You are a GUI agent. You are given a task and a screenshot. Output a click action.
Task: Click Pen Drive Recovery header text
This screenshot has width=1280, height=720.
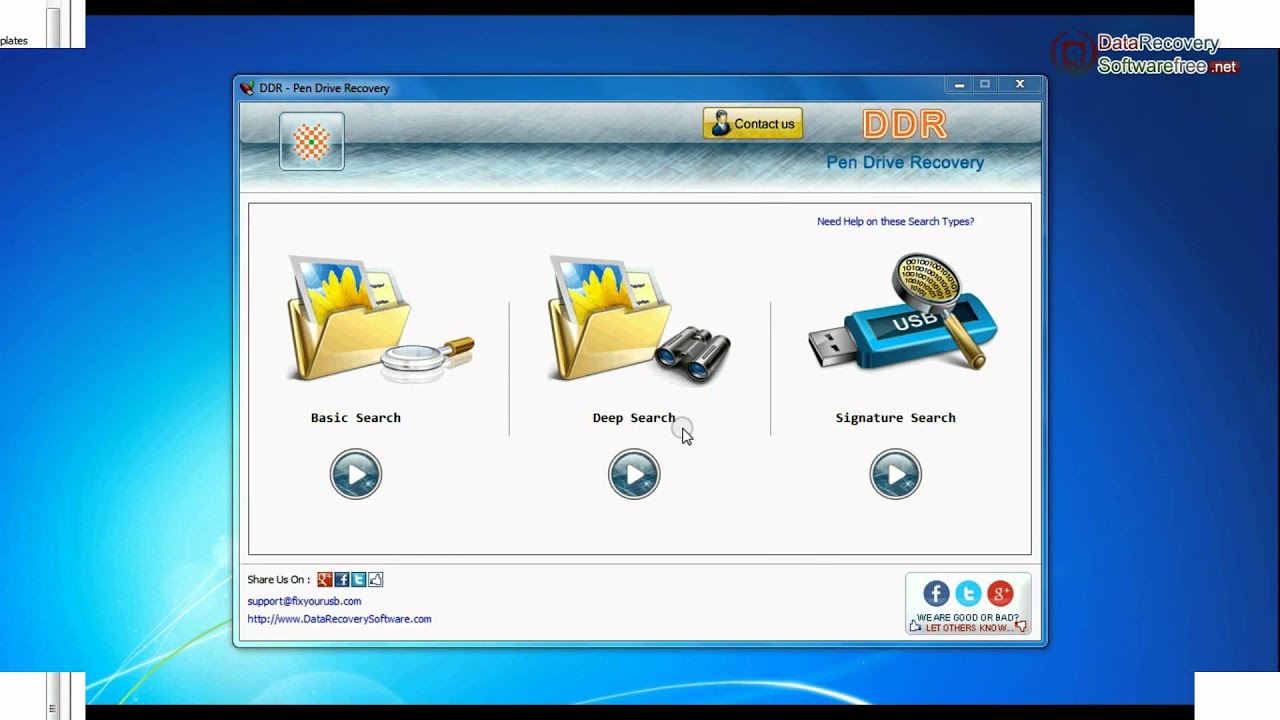905,163
